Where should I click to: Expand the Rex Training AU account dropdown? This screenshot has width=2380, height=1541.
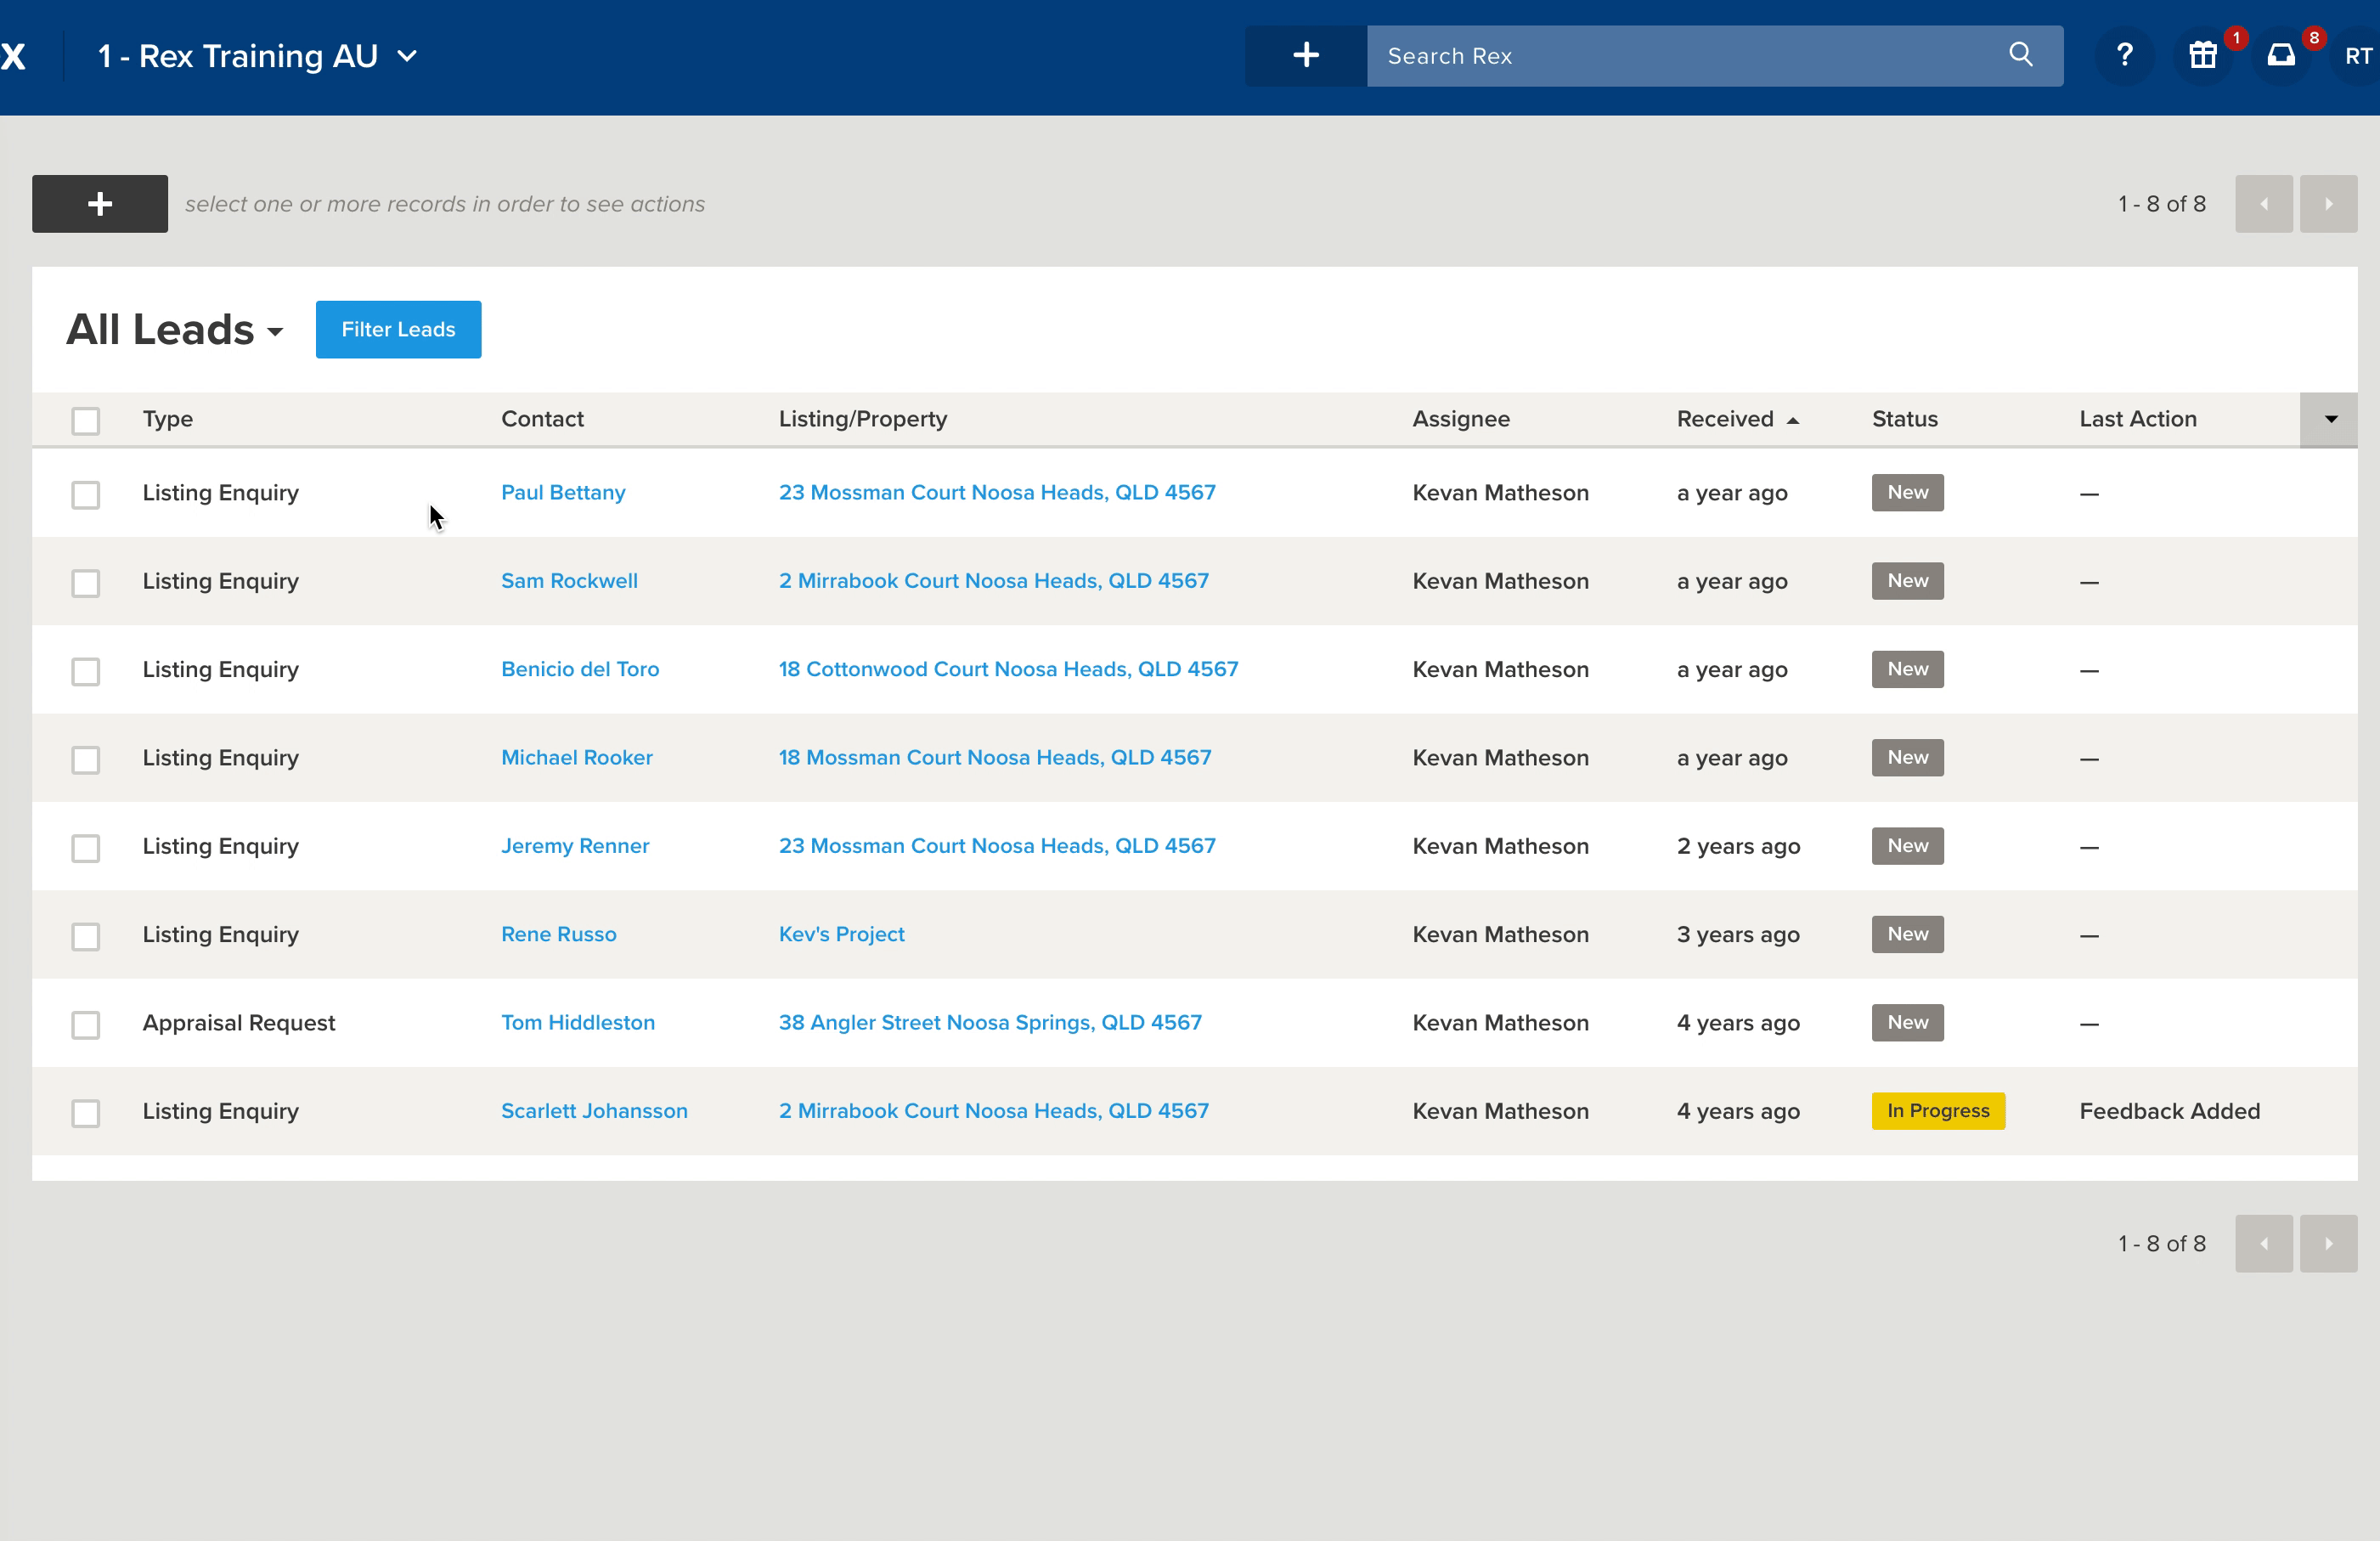(257, 56)
